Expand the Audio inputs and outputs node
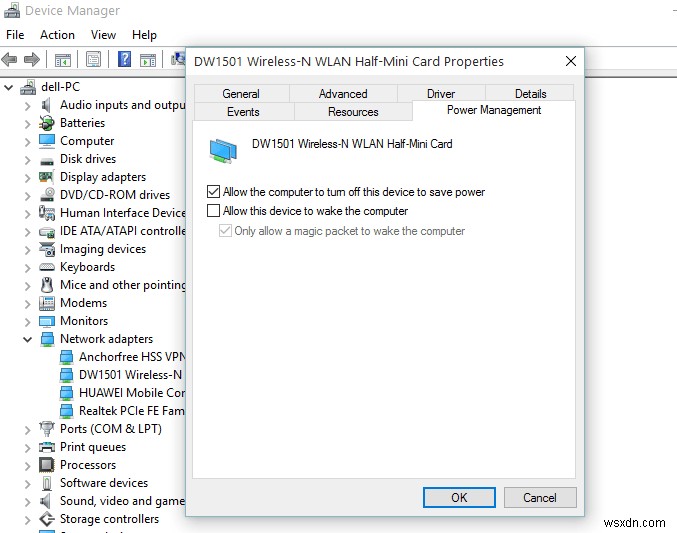 coord(28,105)
